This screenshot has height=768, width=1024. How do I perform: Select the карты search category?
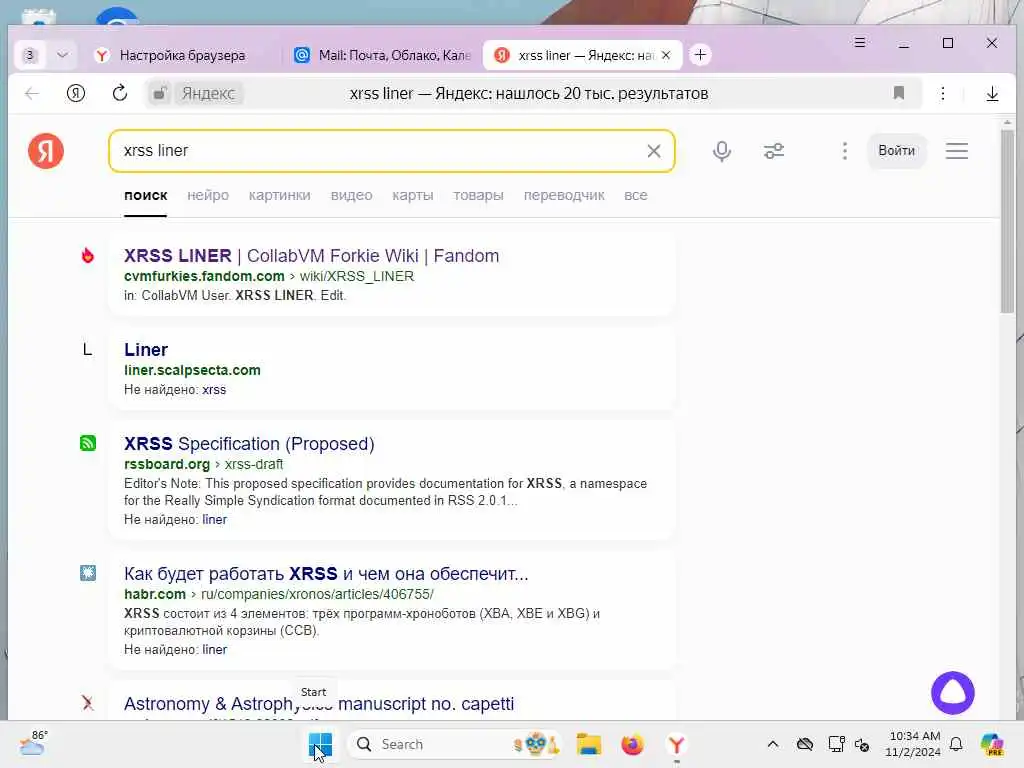pos(413,195)
